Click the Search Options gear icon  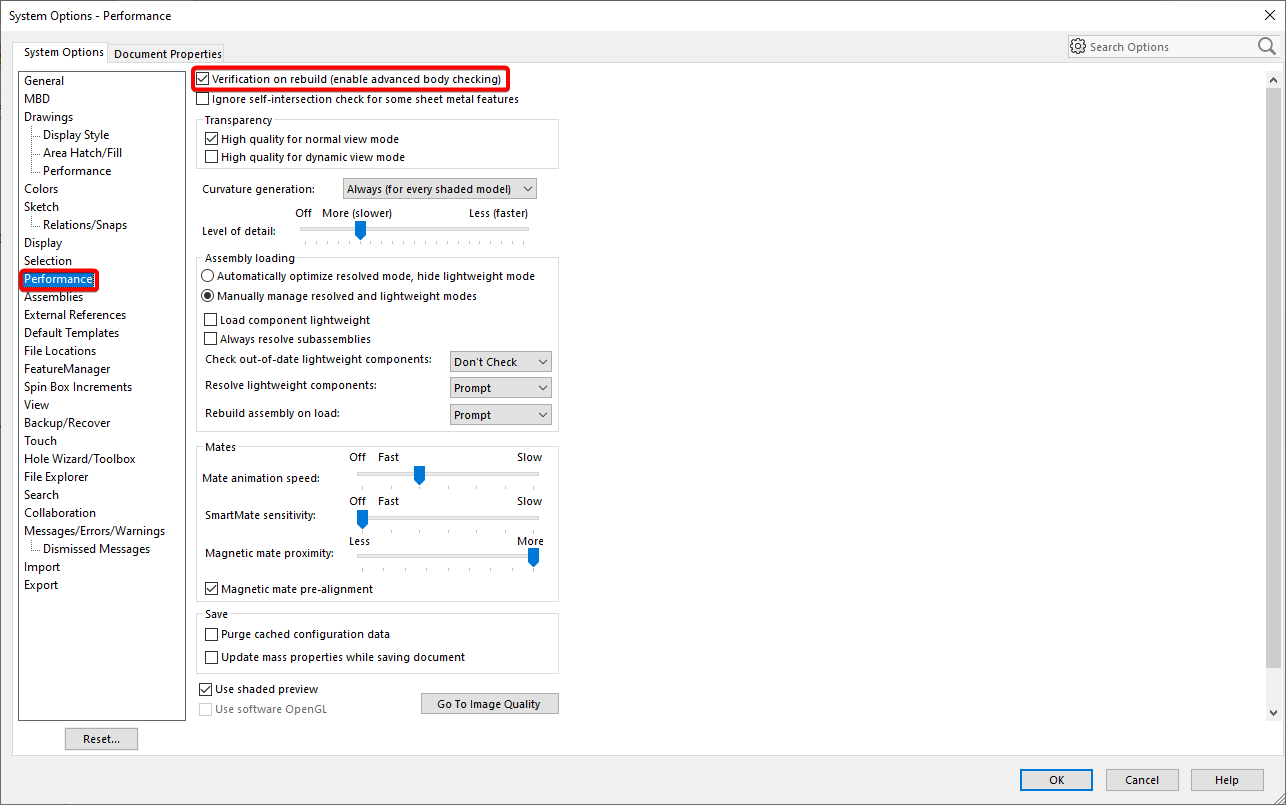(x=1078, y=46)
